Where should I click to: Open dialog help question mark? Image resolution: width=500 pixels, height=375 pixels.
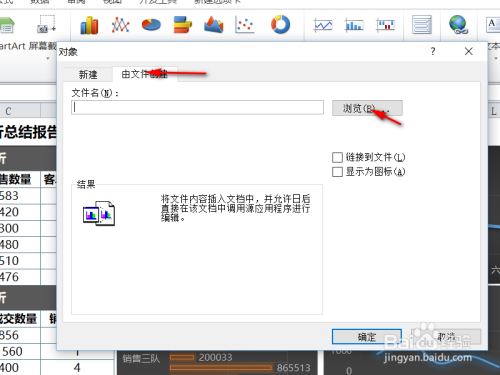tap(433, 51)
